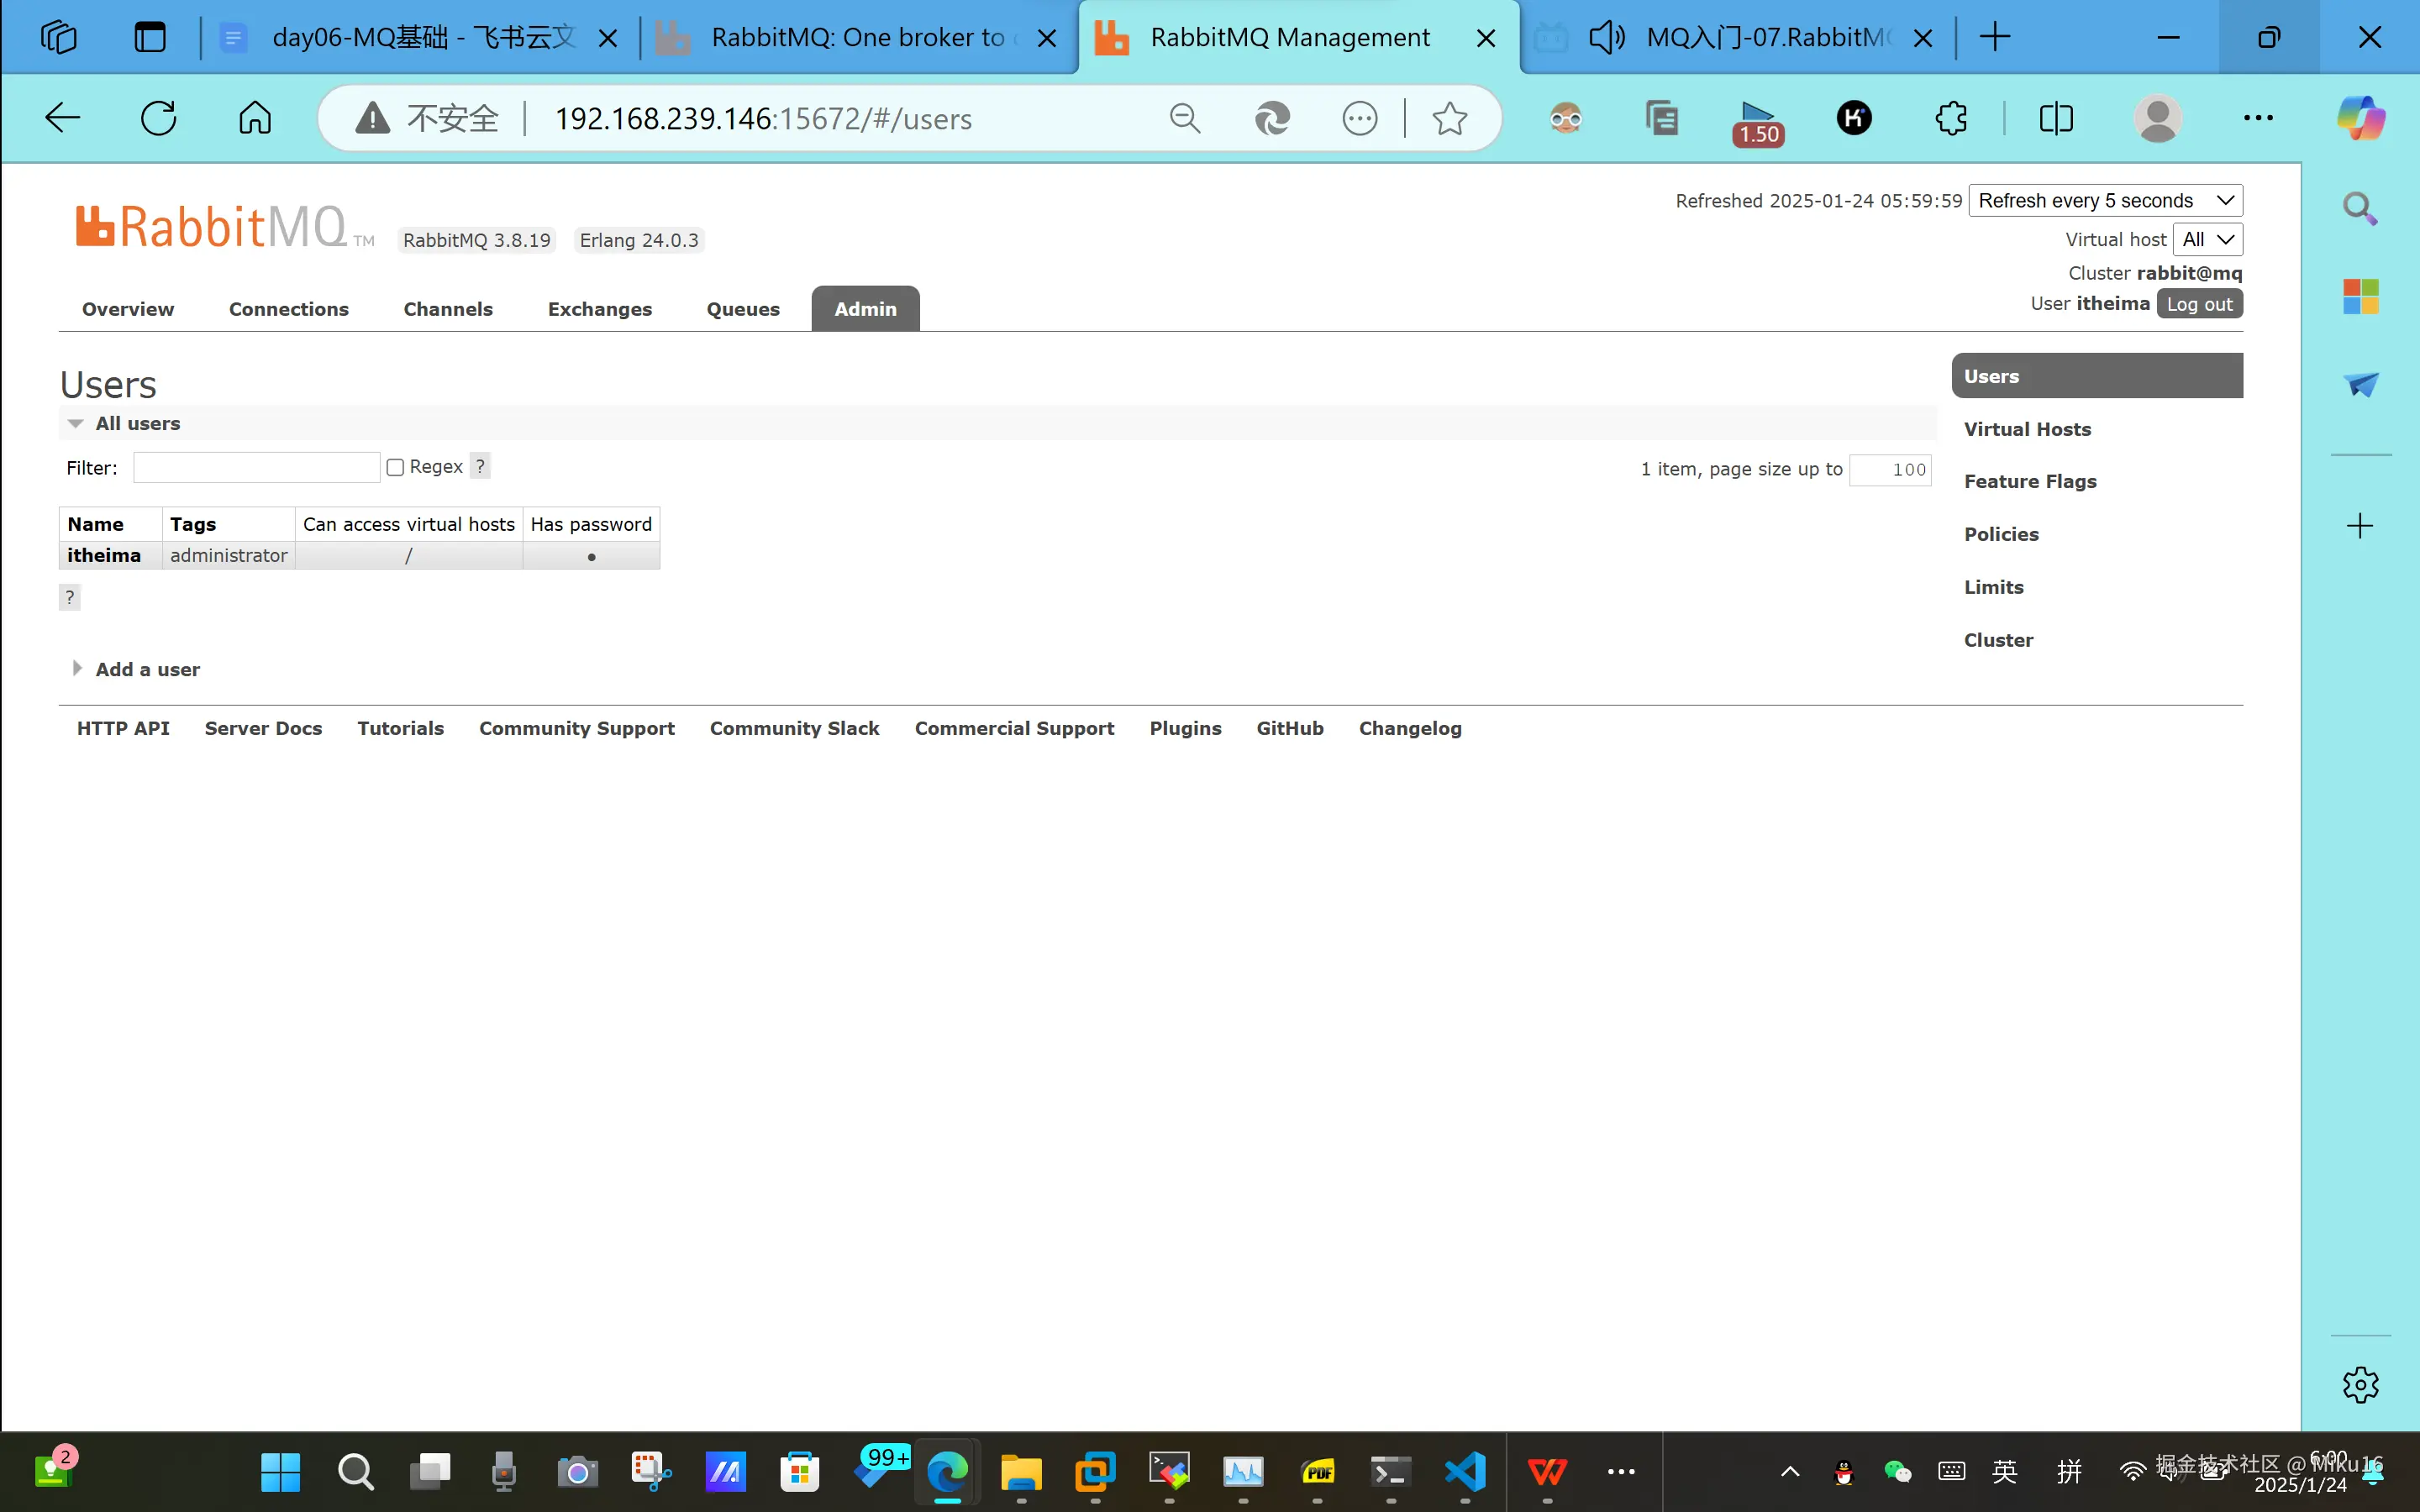The image size is (2420, 1512).
Task: Add page to favorites with star icon
Action: (1449, 118)
